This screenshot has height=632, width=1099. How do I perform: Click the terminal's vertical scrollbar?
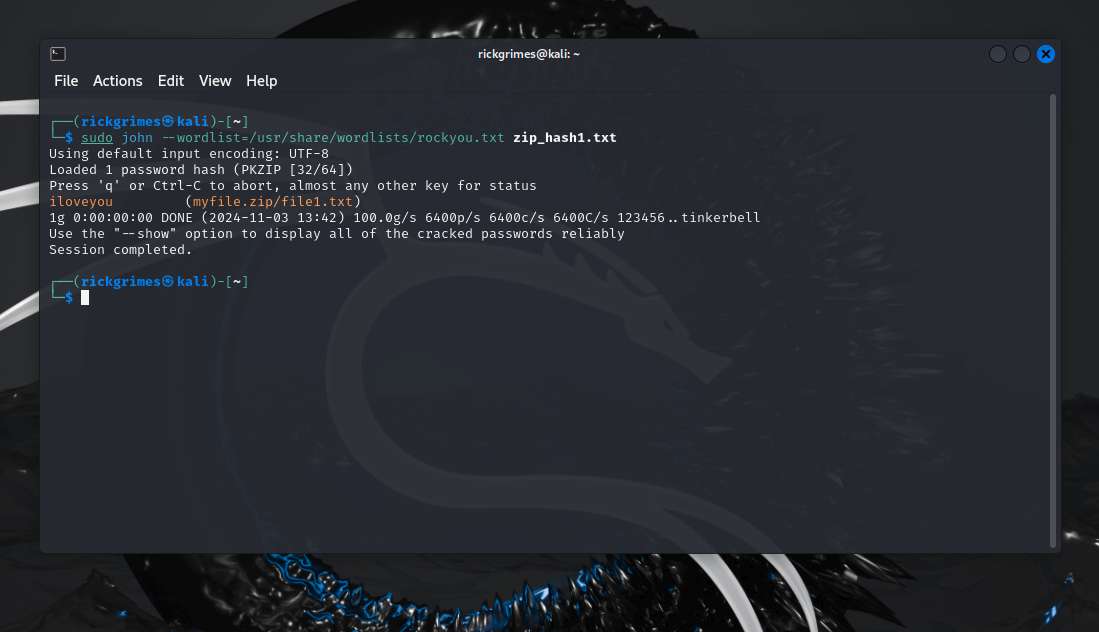(x=1052, y=320)
